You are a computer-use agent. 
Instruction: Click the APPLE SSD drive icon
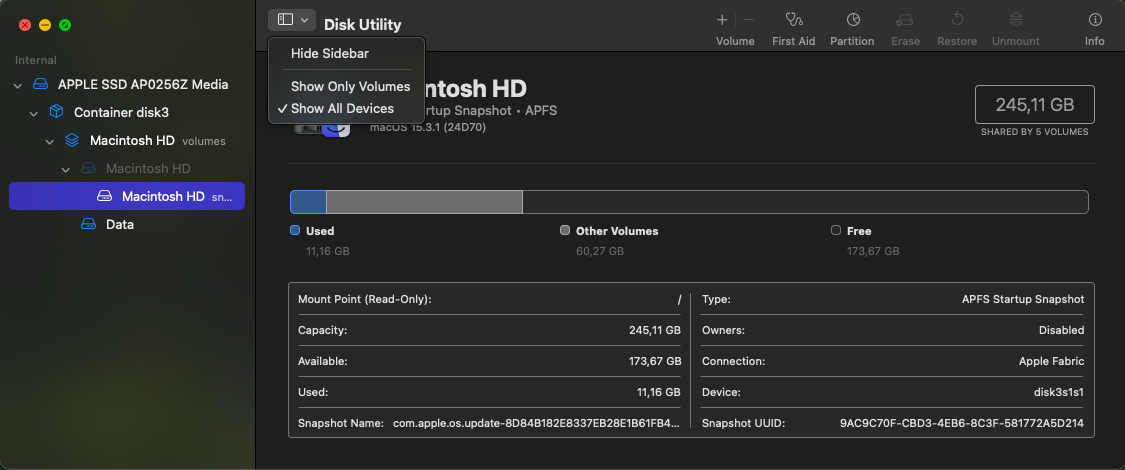point(40,85)
